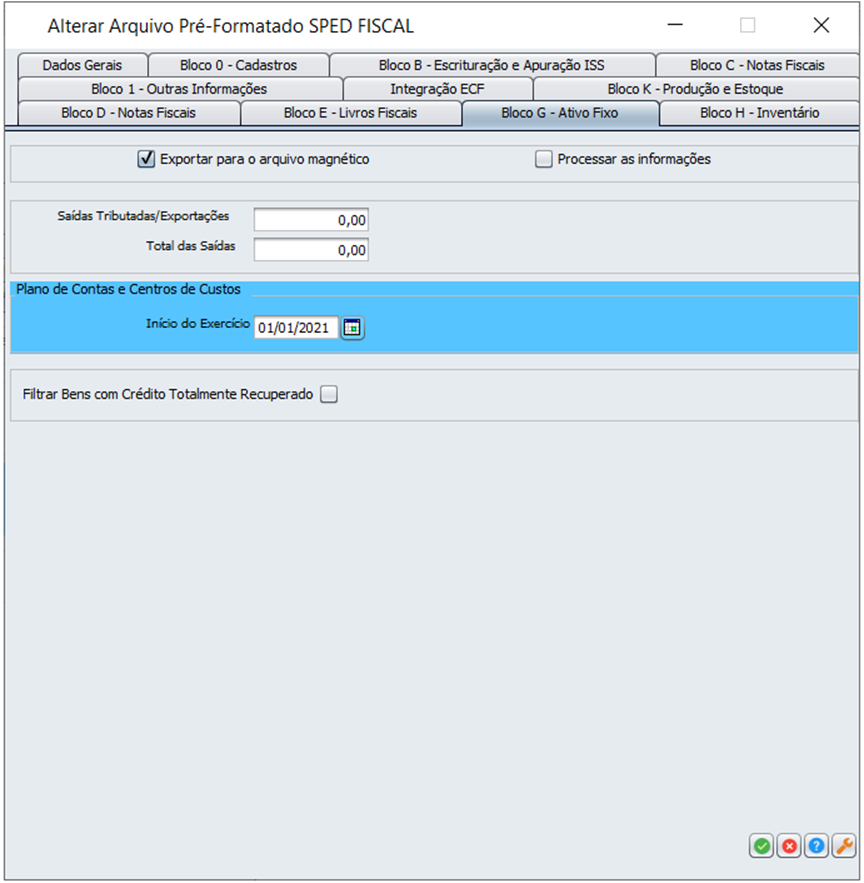Open Bloco H - Inventário tab
The height and width of the screenshot is (883, 864).
tap(759, 113)
